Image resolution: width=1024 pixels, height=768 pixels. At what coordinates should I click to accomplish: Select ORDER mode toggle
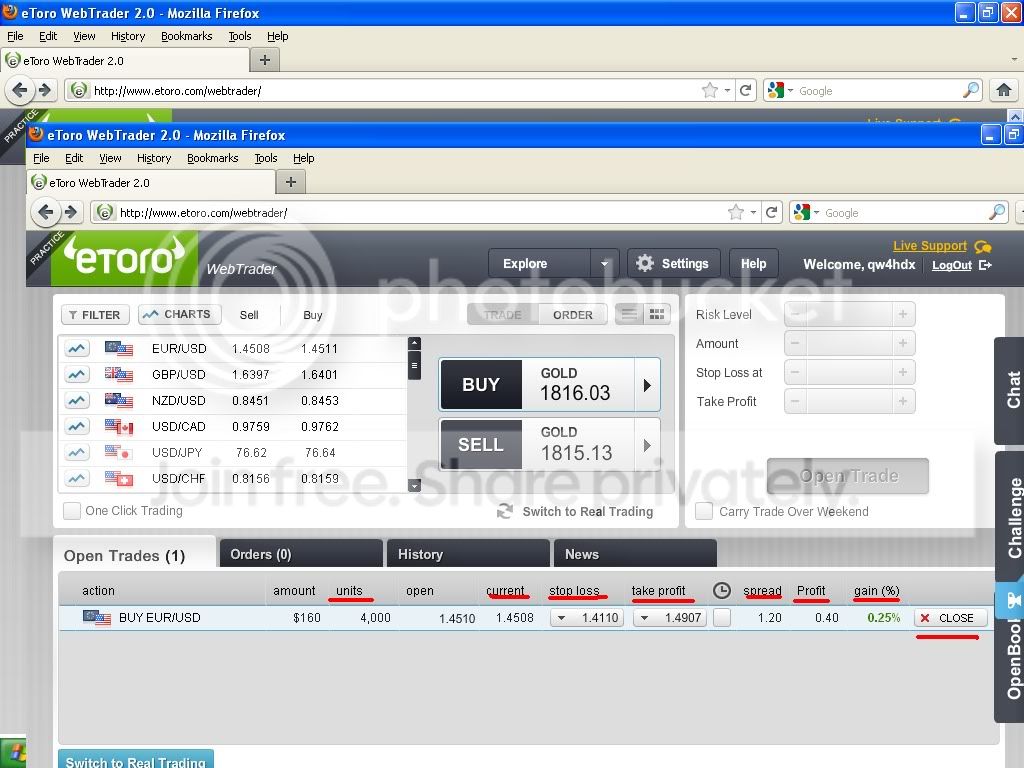[x=573, y=315]
